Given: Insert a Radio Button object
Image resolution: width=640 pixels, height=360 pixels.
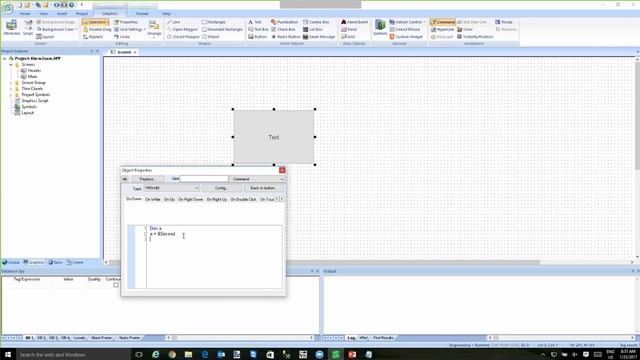Looking at the screenshot, I should (286, 37).
